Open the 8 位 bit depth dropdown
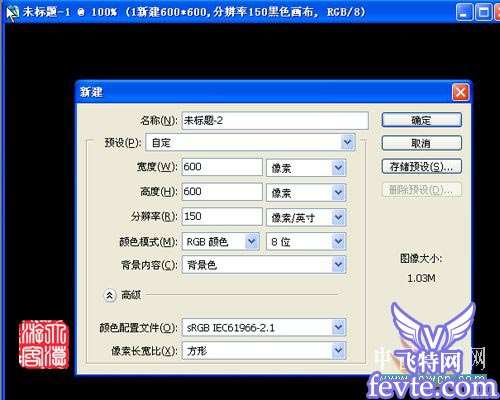 tap(306, 242)
